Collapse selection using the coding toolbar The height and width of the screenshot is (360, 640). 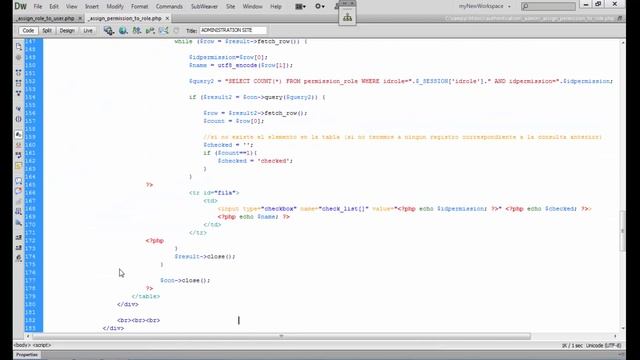(19, 83)
